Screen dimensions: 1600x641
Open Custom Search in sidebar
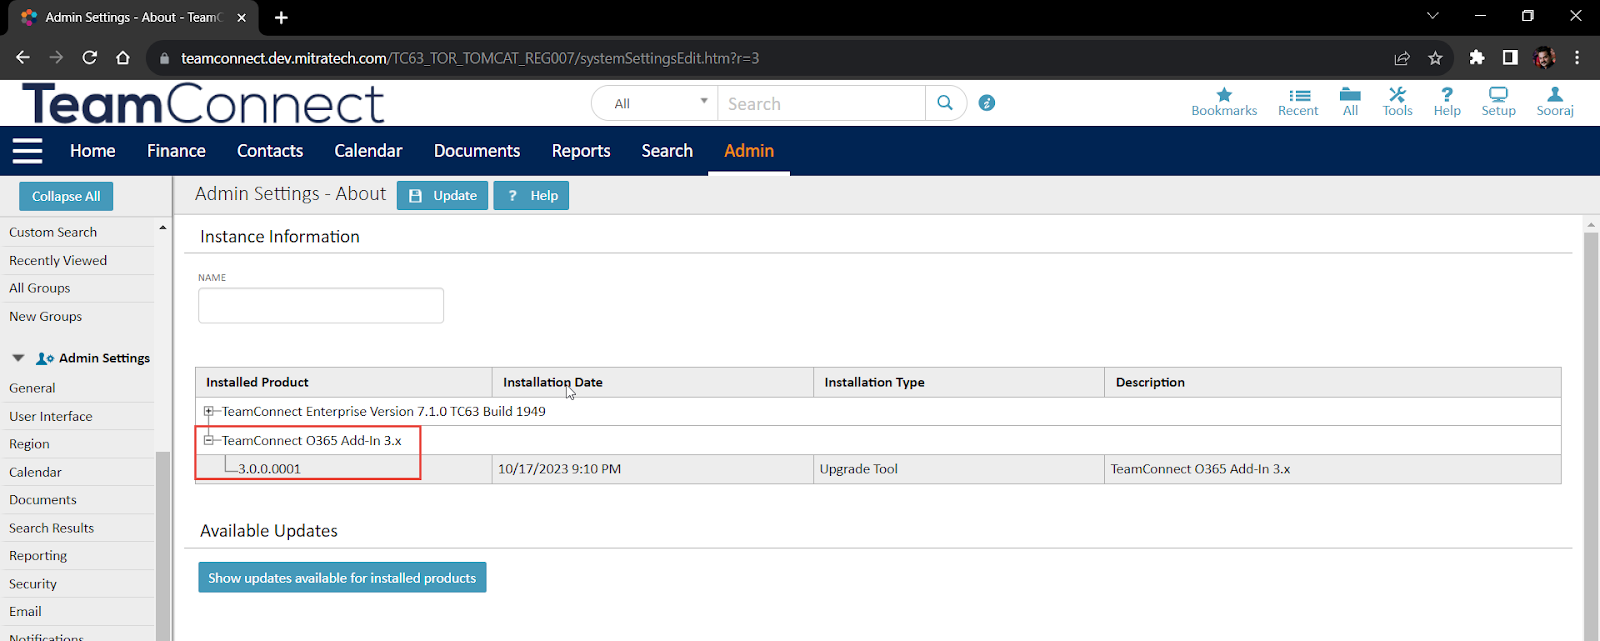coord(53,232)
